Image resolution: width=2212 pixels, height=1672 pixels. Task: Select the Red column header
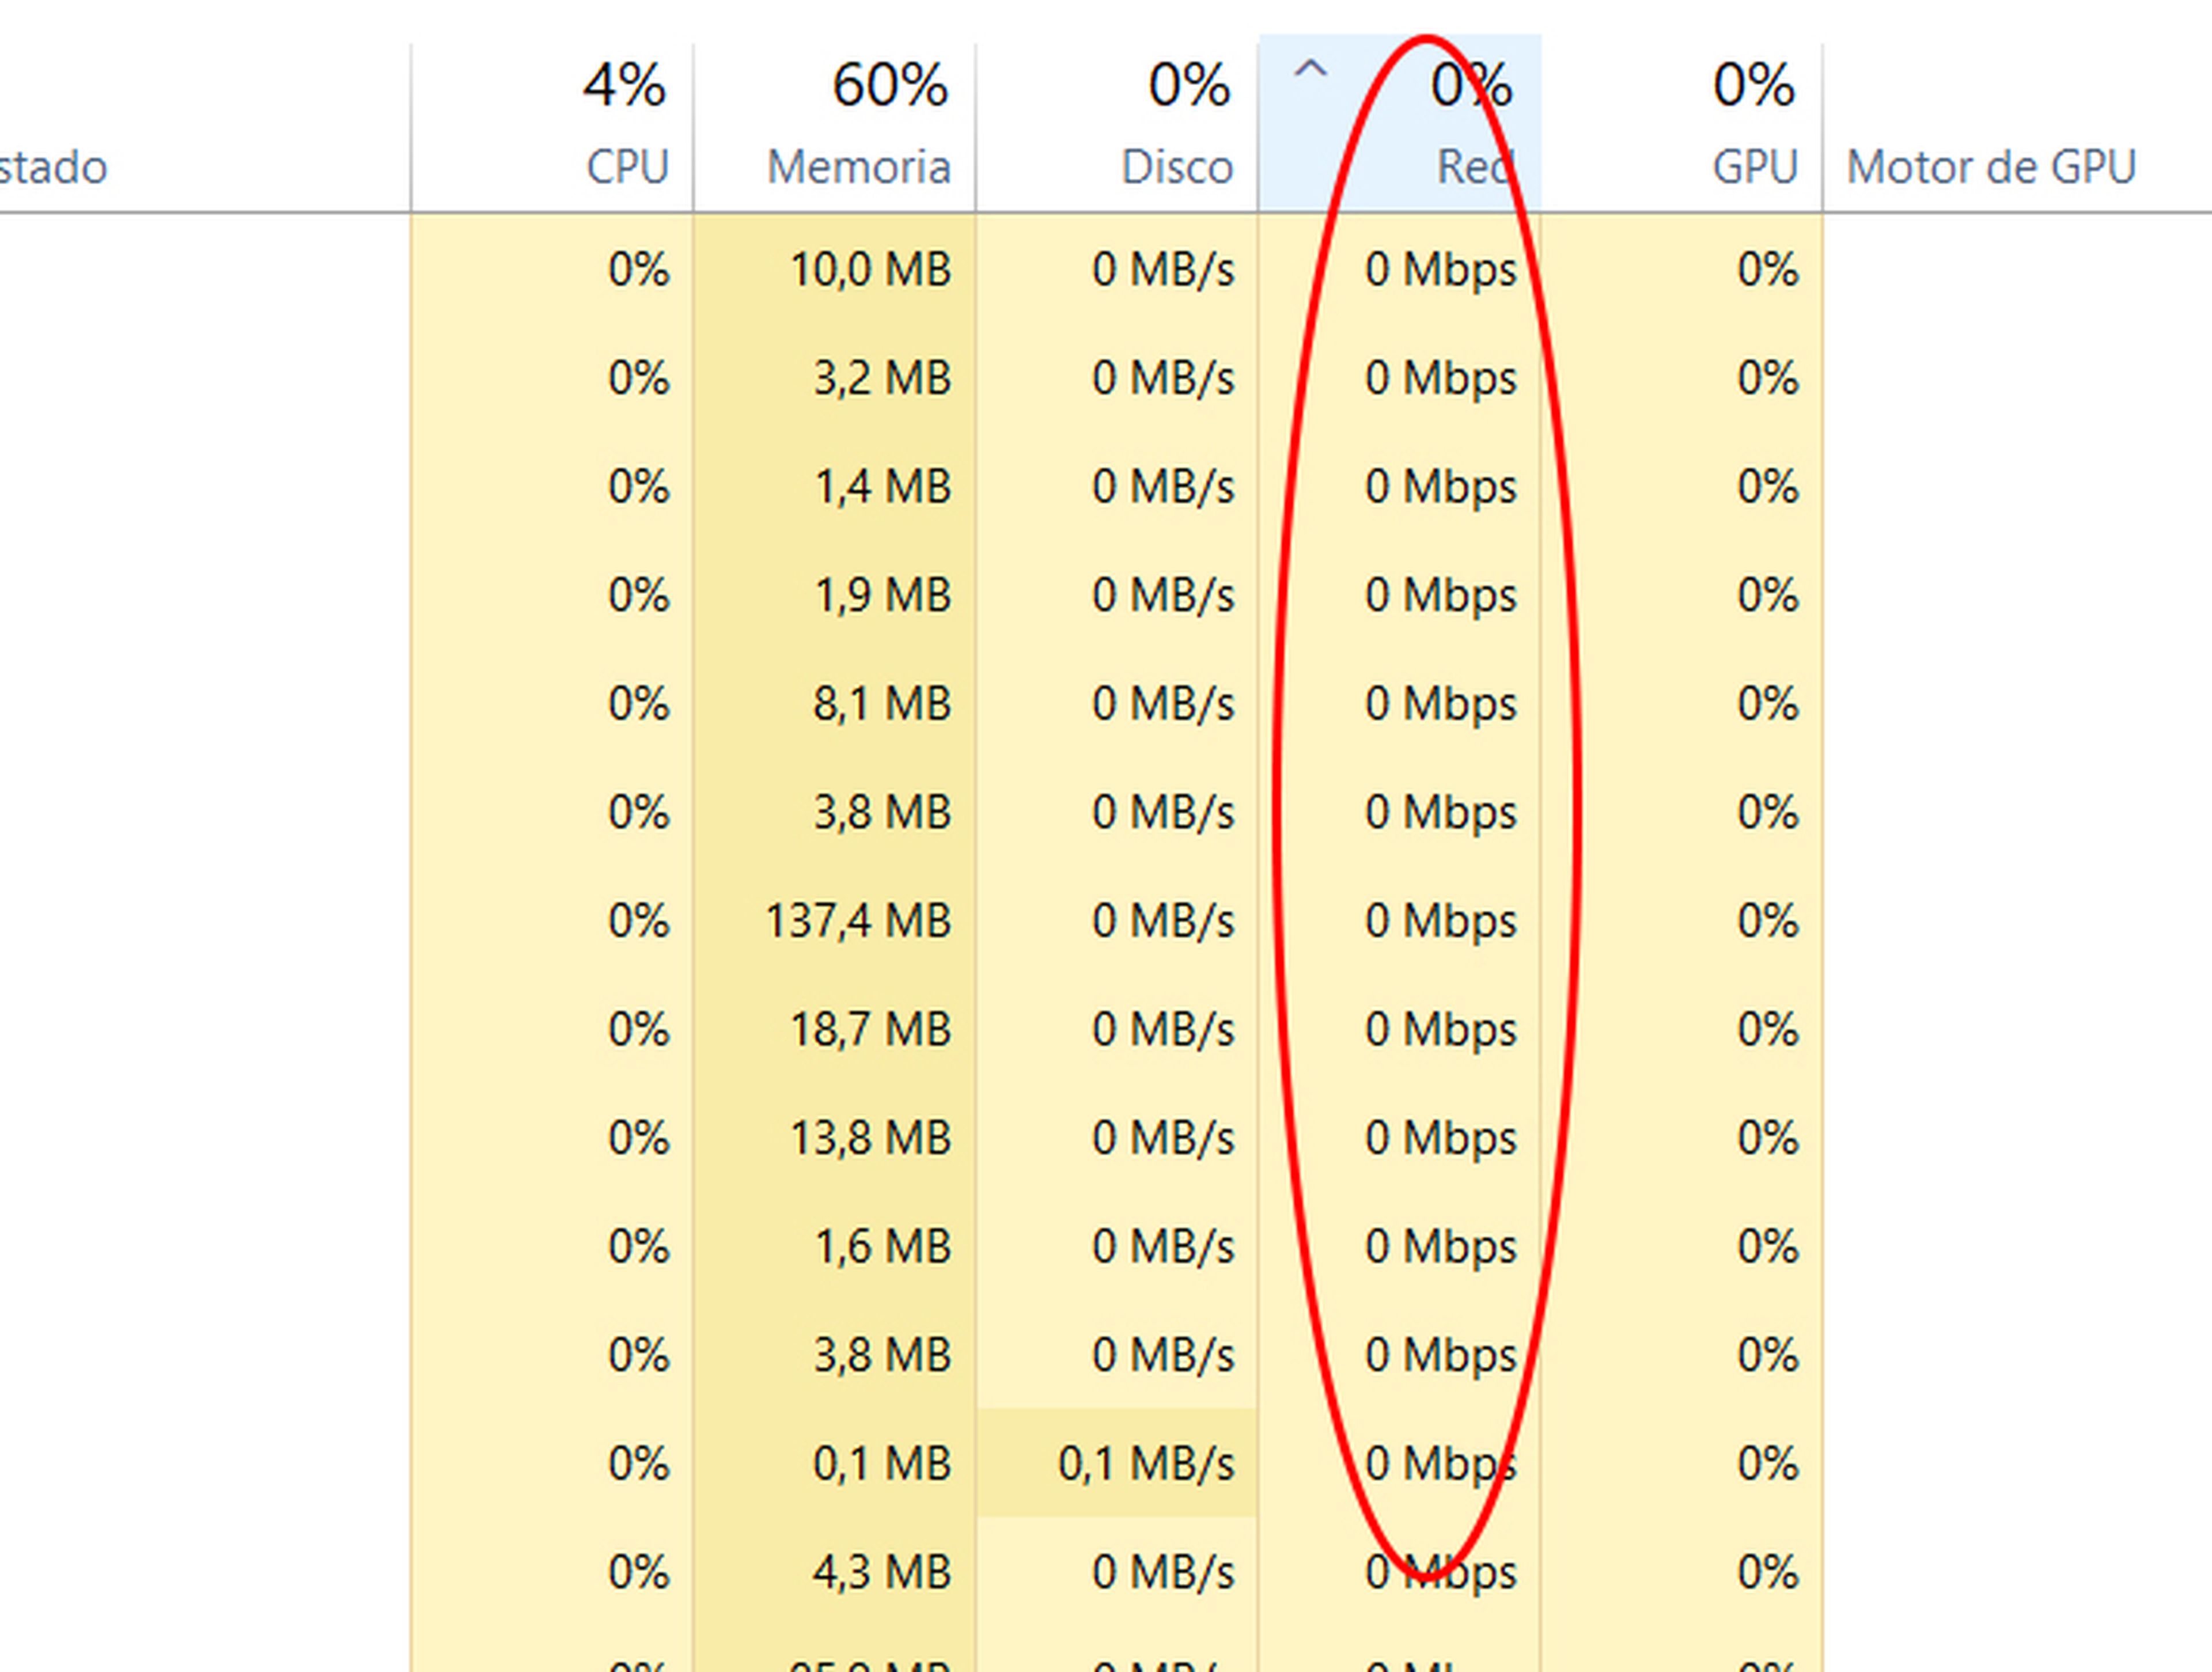point(1474,167)
